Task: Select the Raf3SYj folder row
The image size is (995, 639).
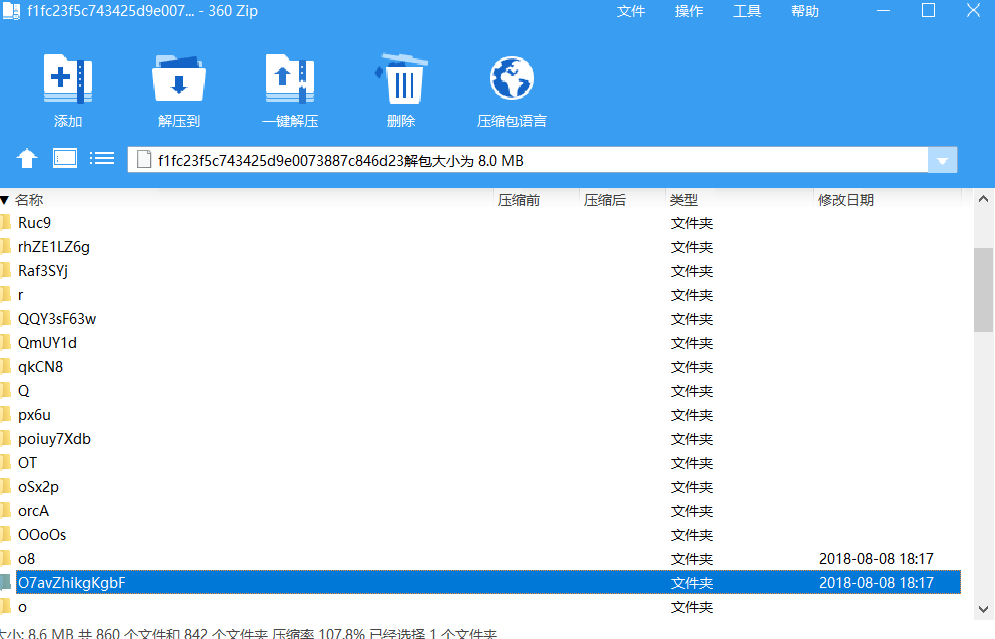Action: pyautogui.click(x=480, y=271)
